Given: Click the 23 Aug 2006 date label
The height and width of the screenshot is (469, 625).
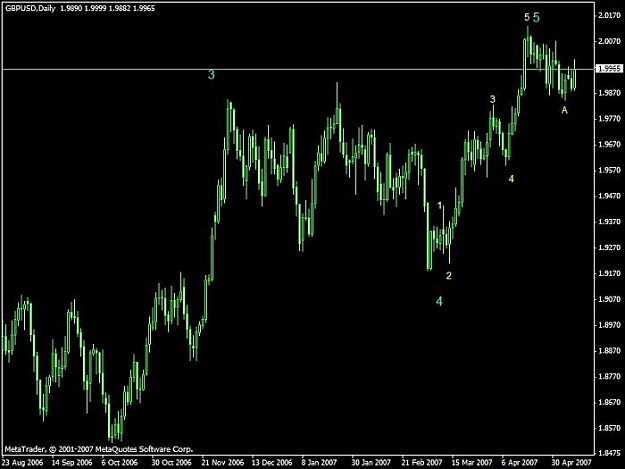Looking at the screenshot, I should (22, 463).
